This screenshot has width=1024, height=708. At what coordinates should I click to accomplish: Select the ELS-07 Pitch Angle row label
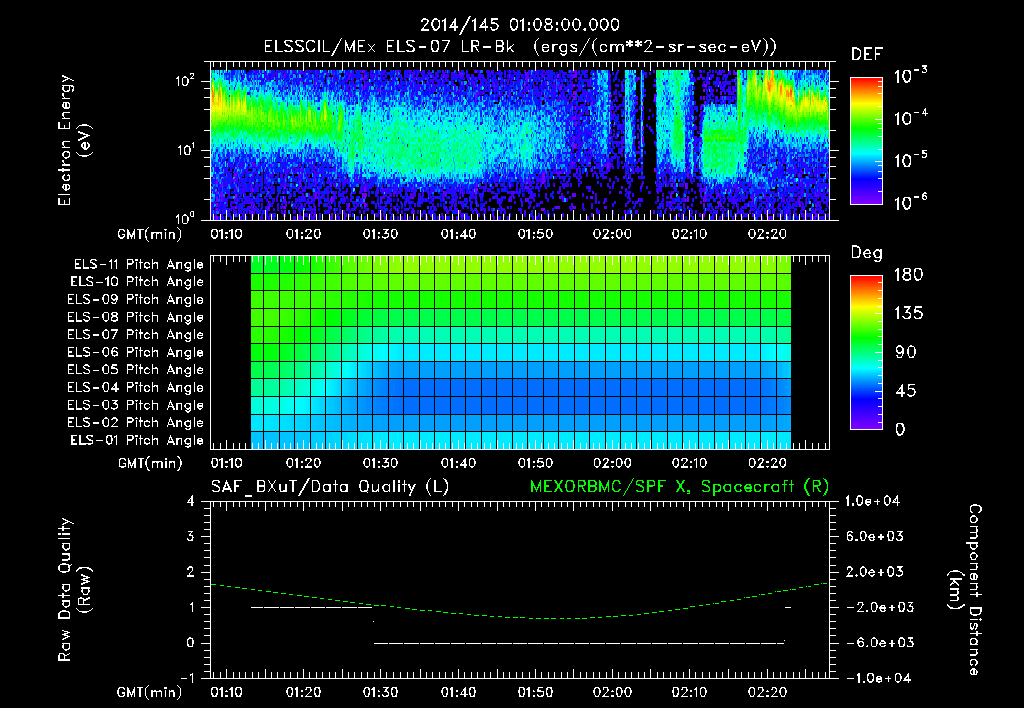pos(135,334)
